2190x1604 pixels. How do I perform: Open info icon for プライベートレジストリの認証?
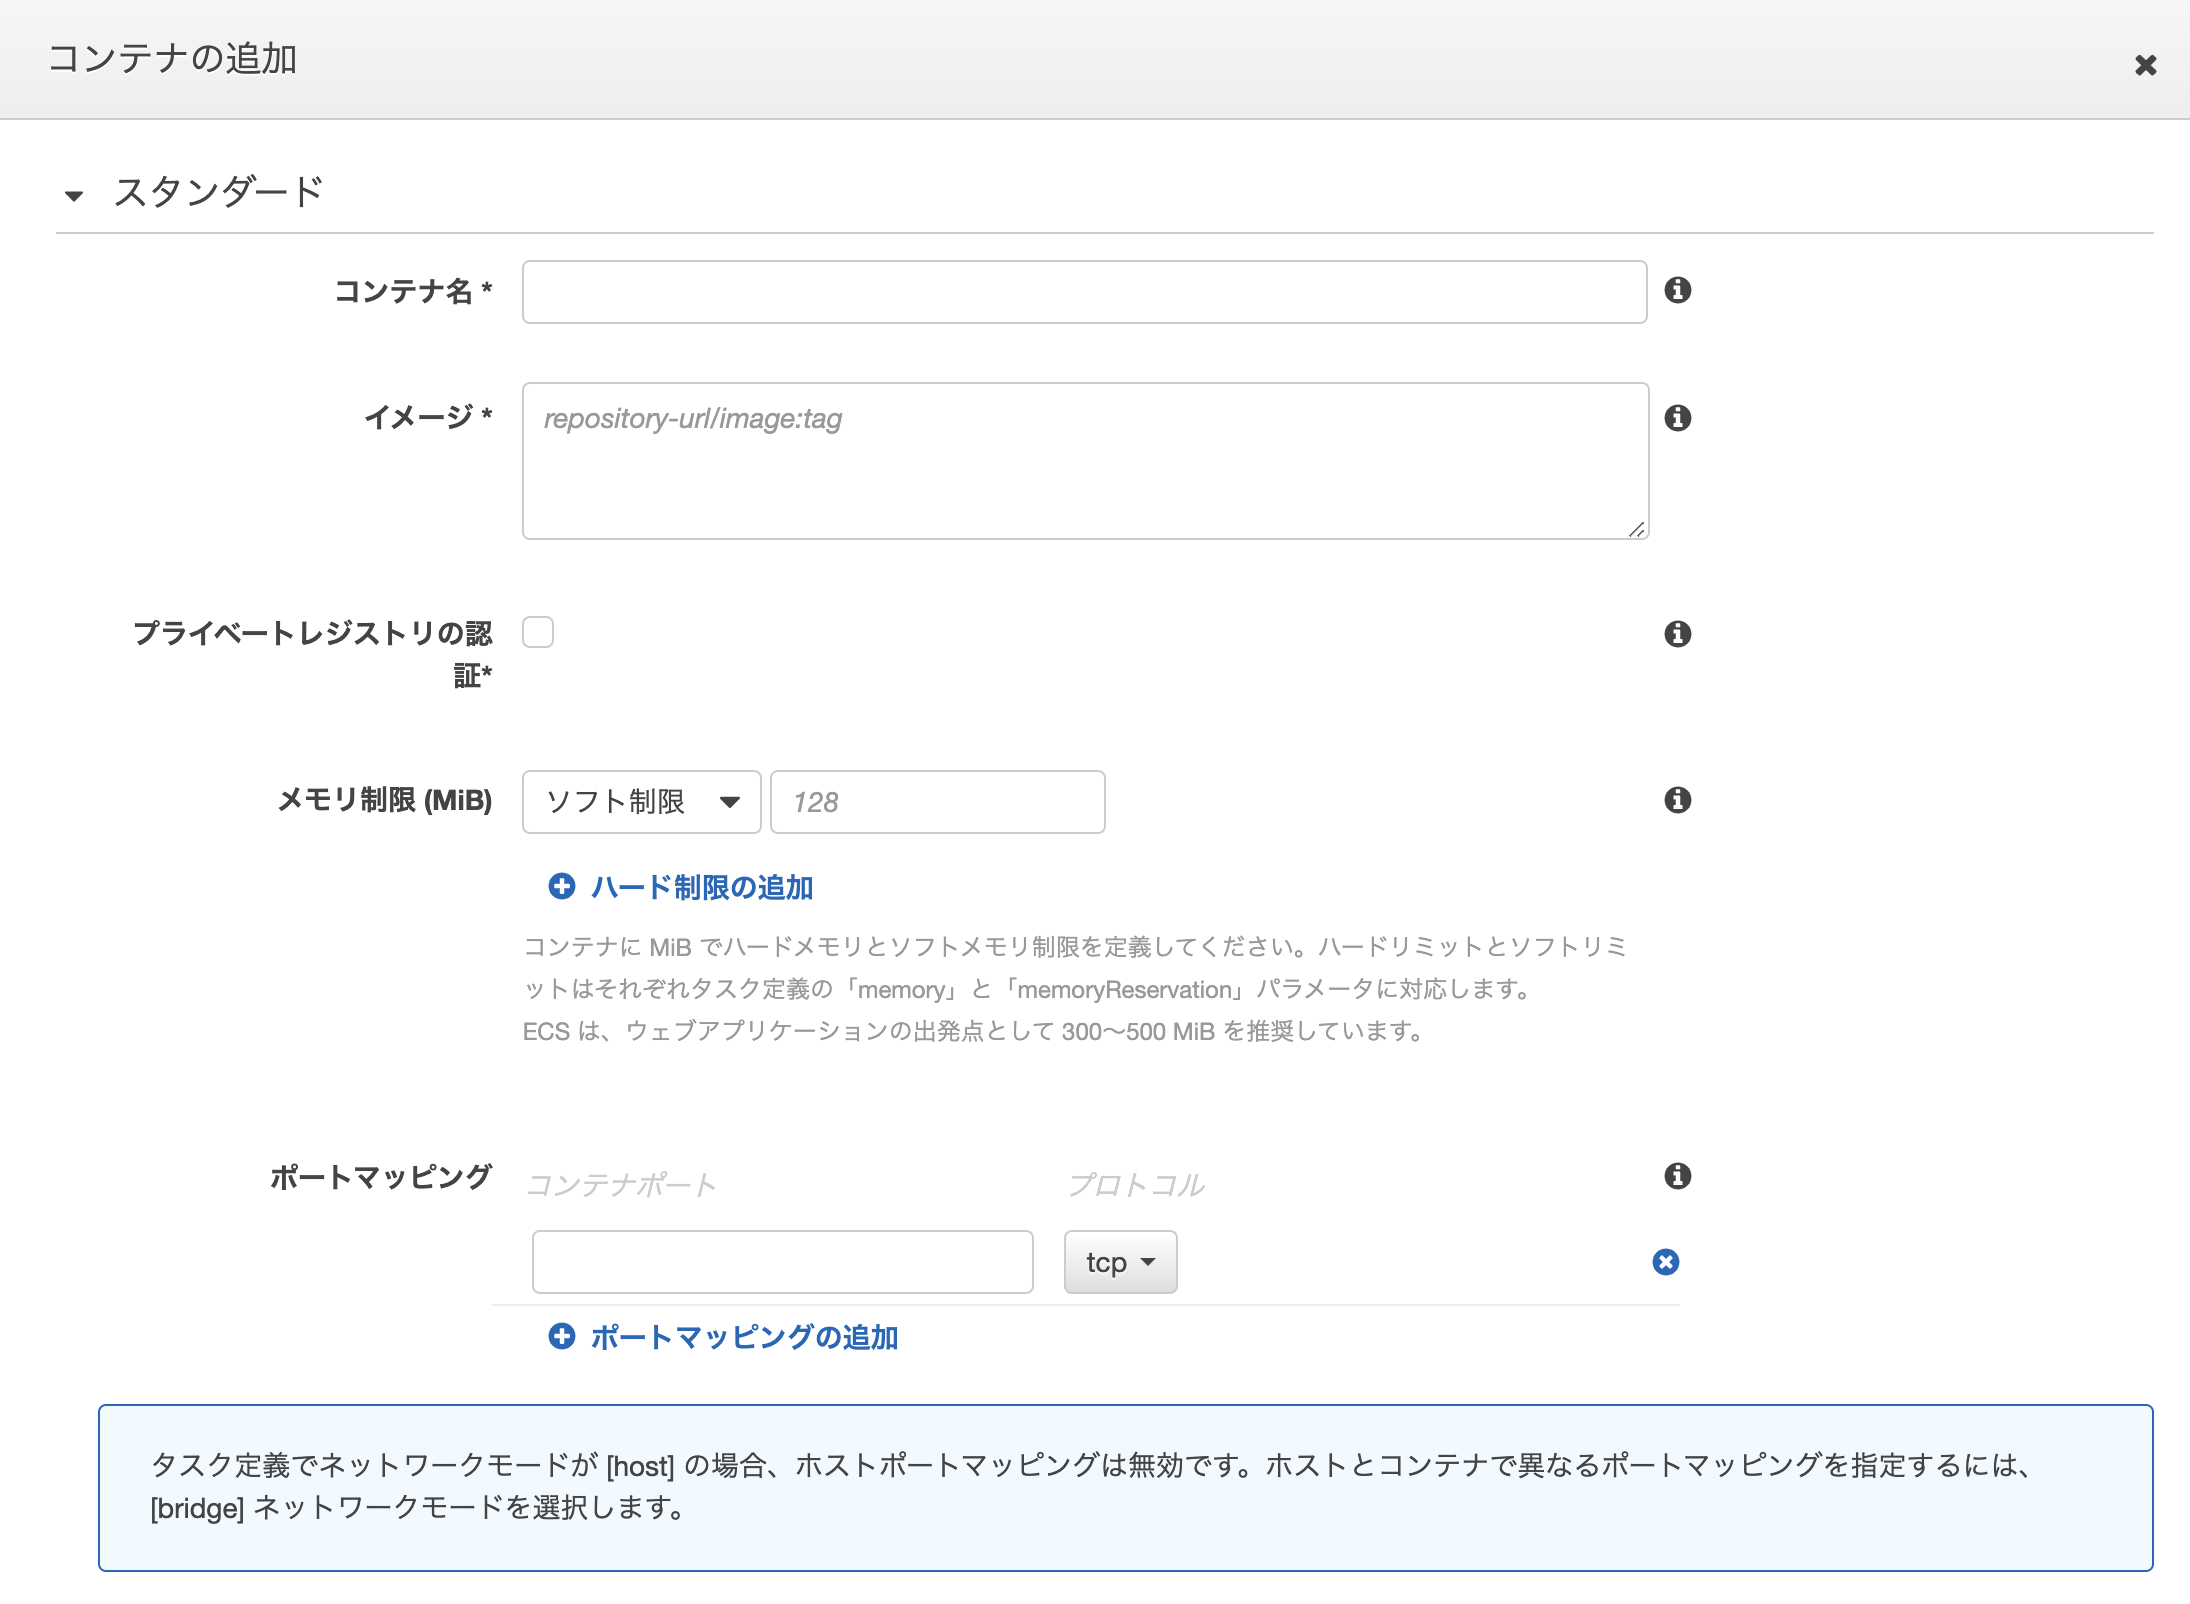(x=1677, y=634)
